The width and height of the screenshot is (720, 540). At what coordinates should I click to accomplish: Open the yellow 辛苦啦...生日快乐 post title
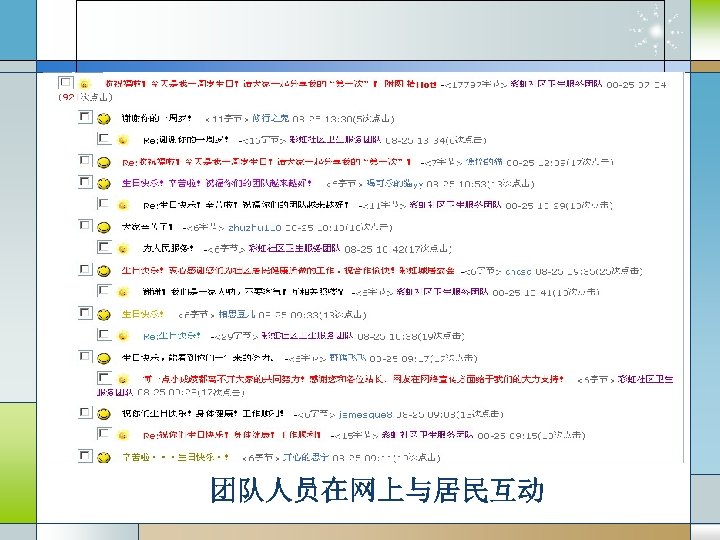tap(175, 457)
